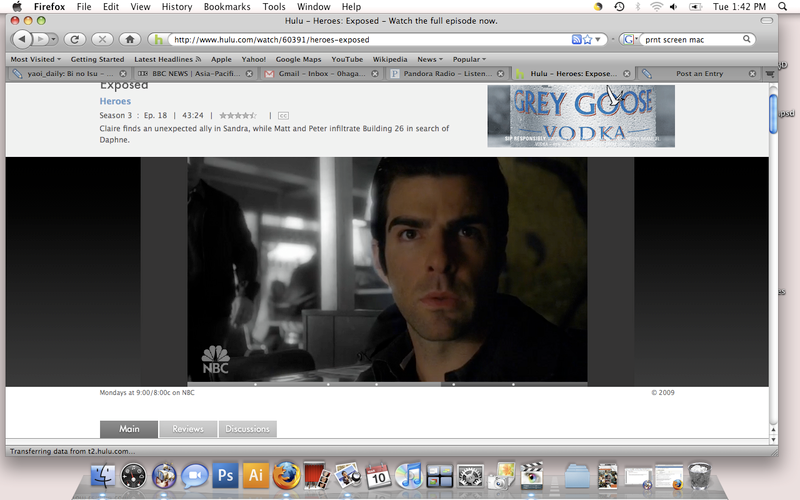800x500 pixels.
Task: Open the Most Visited bookmarks dropdown
Action: (36, 59)
